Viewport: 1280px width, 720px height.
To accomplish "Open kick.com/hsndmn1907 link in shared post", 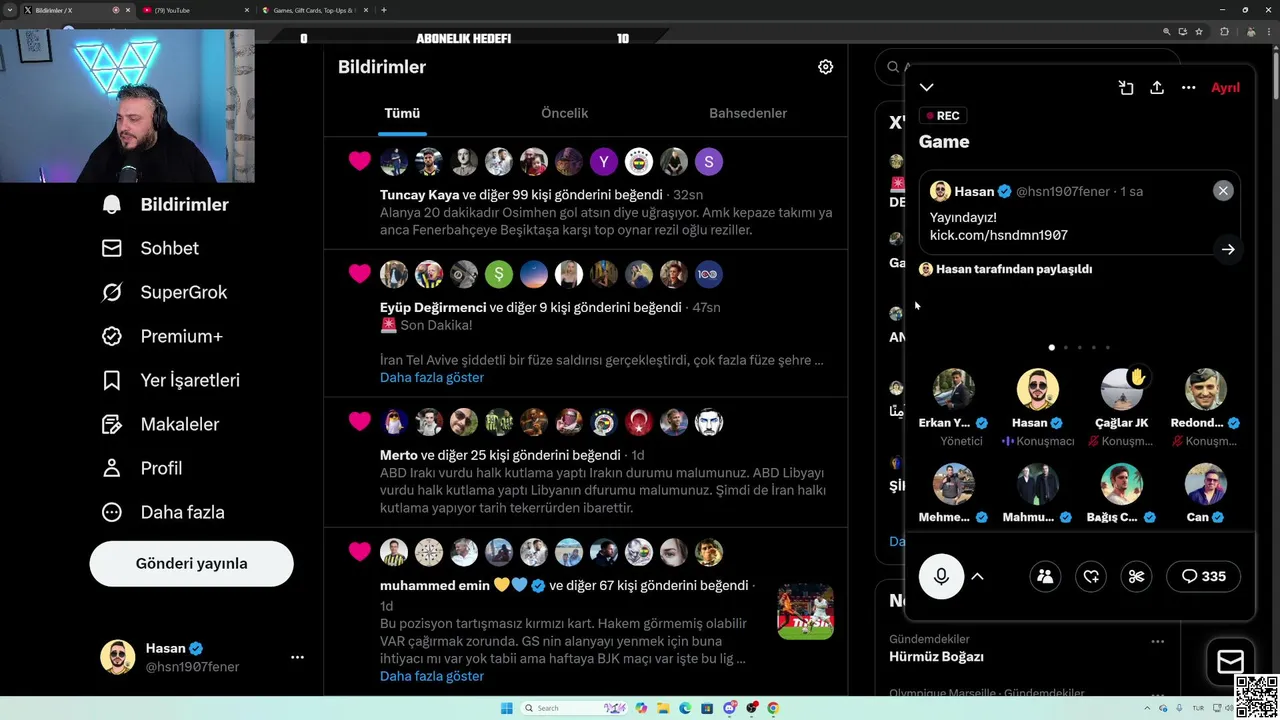I will click(x=998, y=235).
